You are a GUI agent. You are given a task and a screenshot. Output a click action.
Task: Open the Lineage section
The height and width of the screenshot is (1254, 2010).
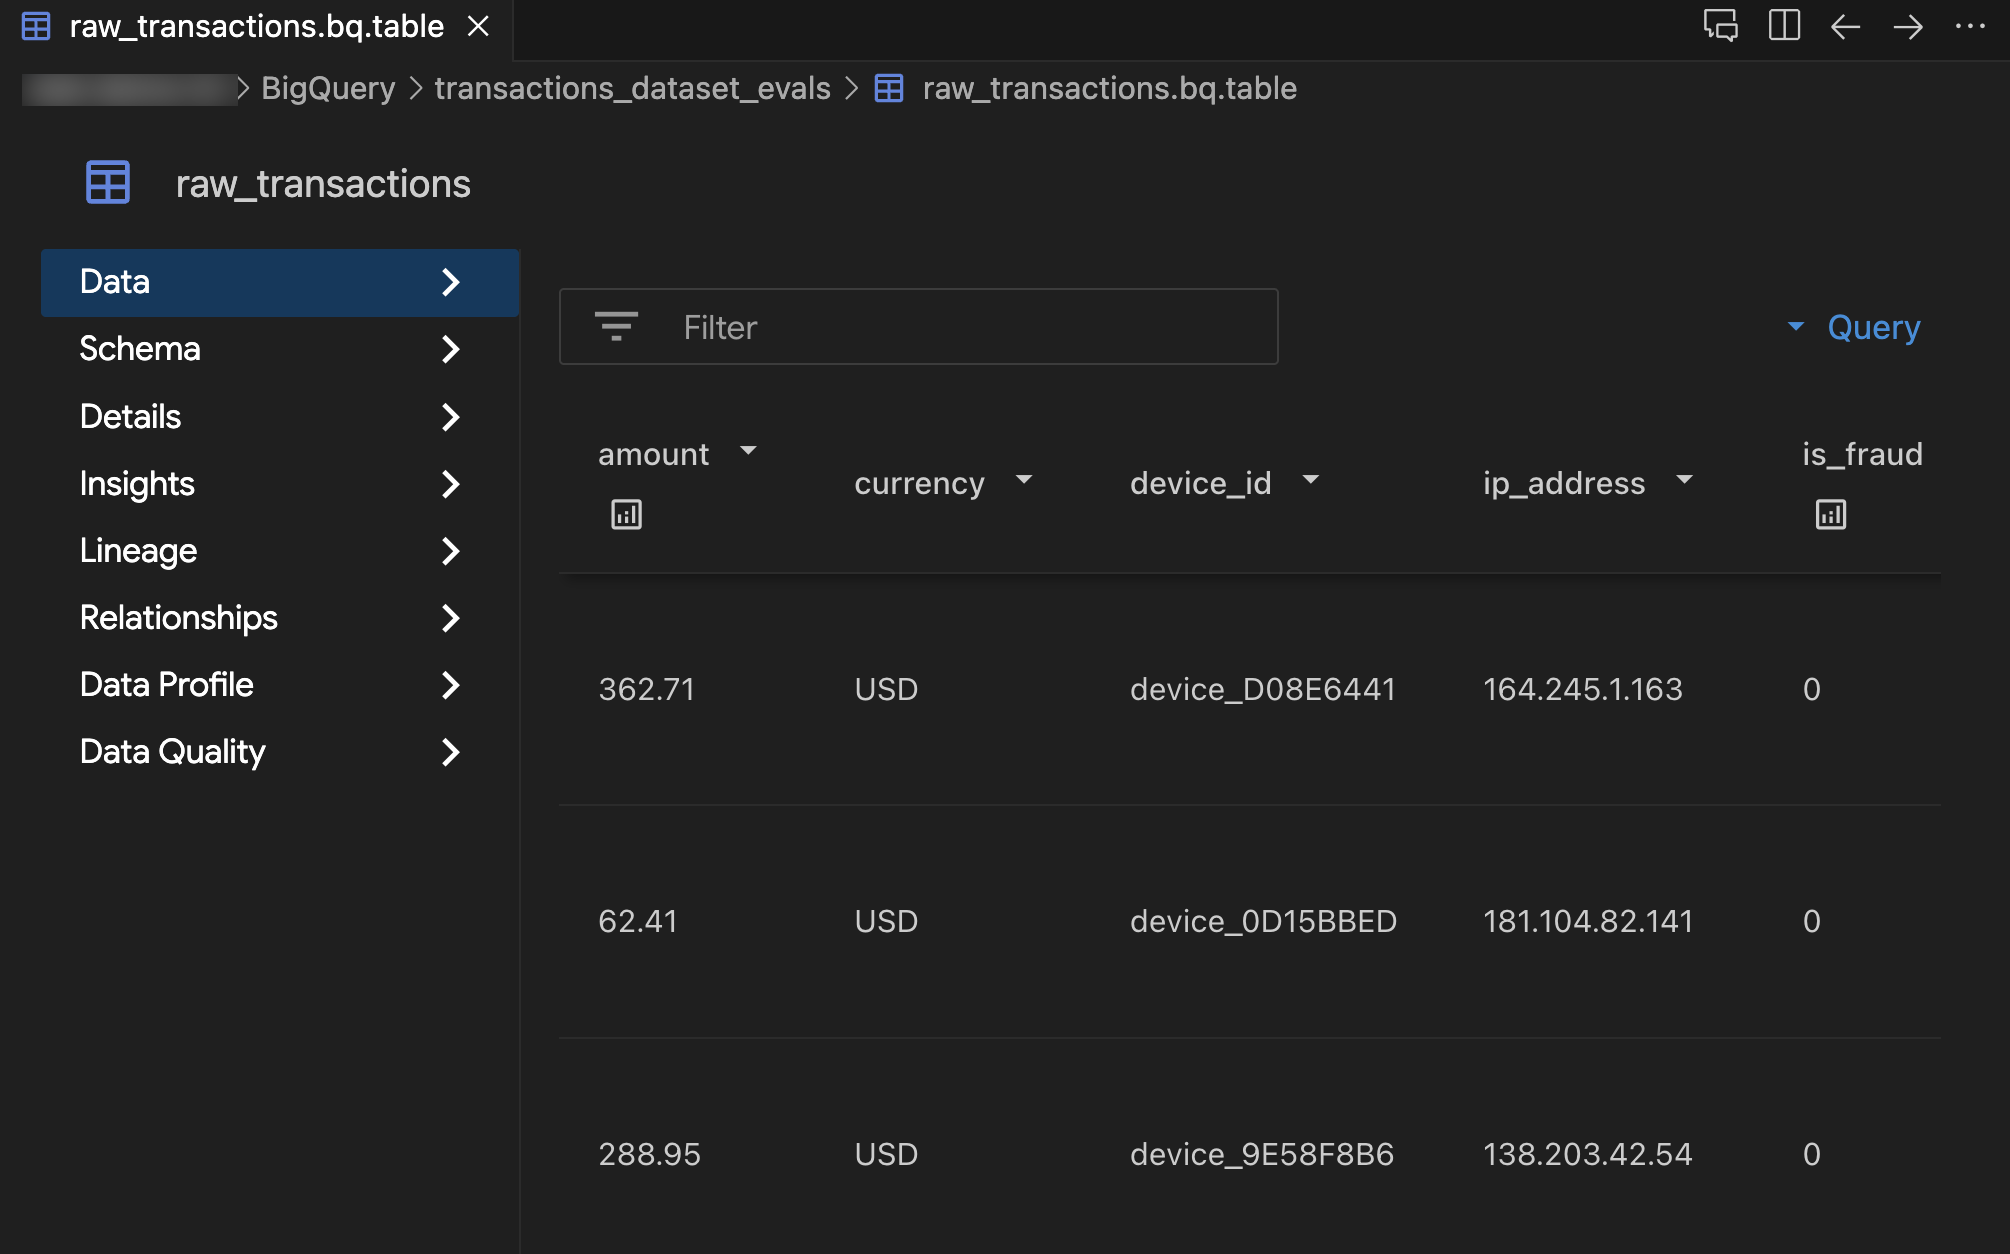tap(280, 550)
